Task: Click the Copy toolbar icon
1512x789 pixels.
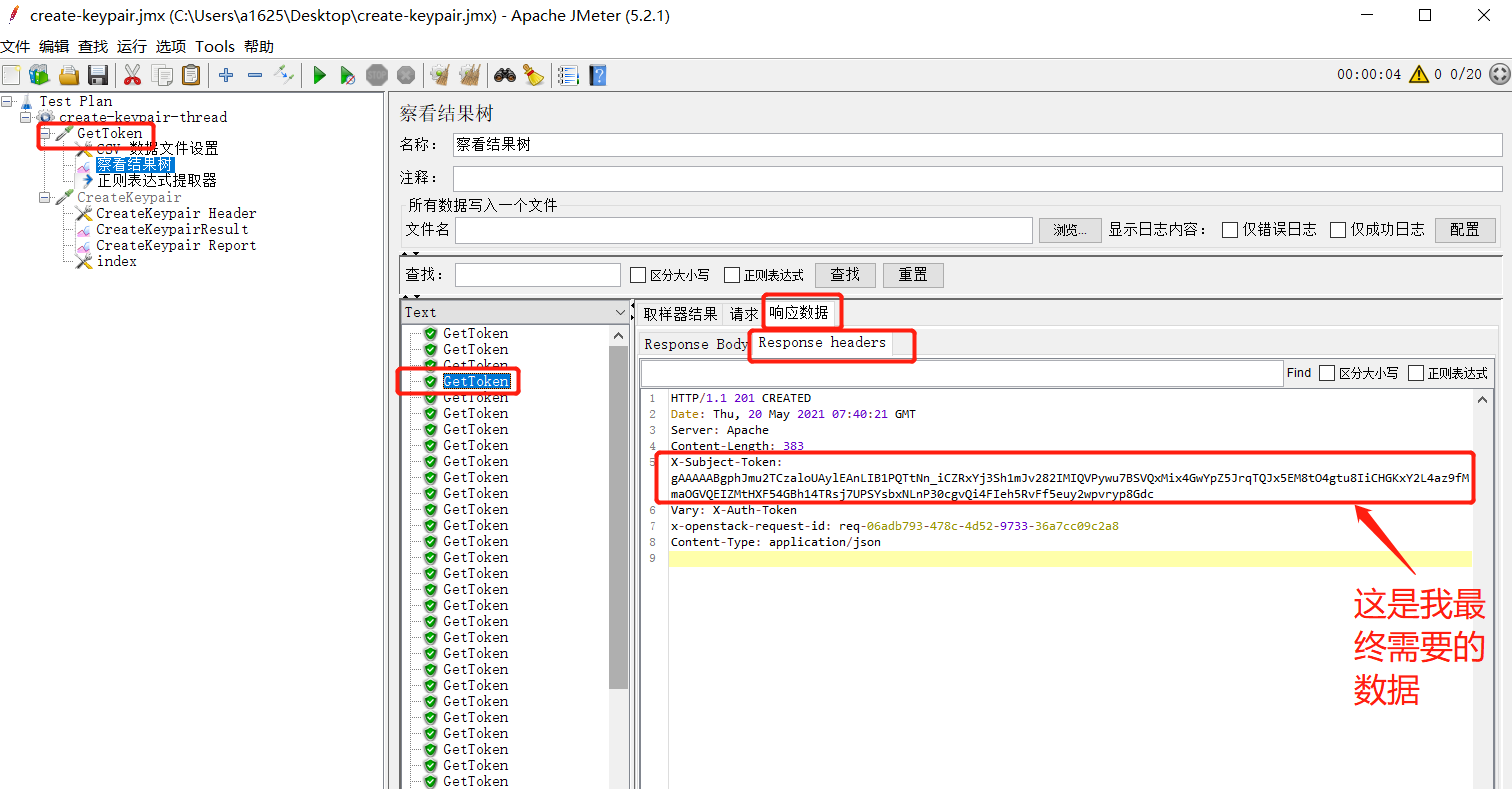Action: (161, 75)
